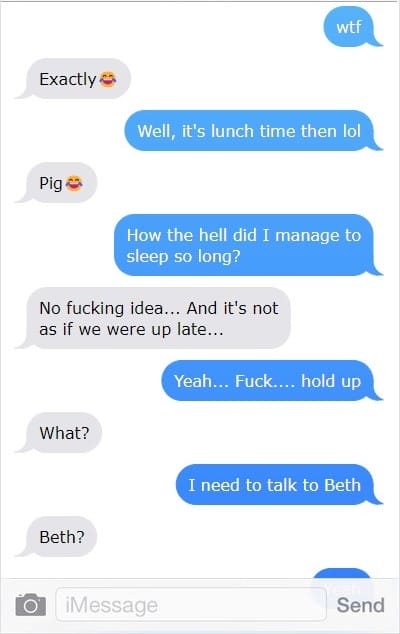Viewport: 400px width, 634px height.
Task: Click 'sleep so long?' text line
Action: pyautogui.click(x=183, y=256)
